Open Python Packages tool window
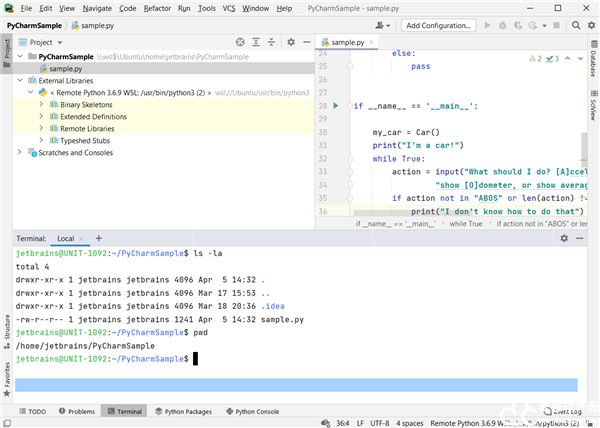This screenshot has height=428, width=600. point(183,411)
